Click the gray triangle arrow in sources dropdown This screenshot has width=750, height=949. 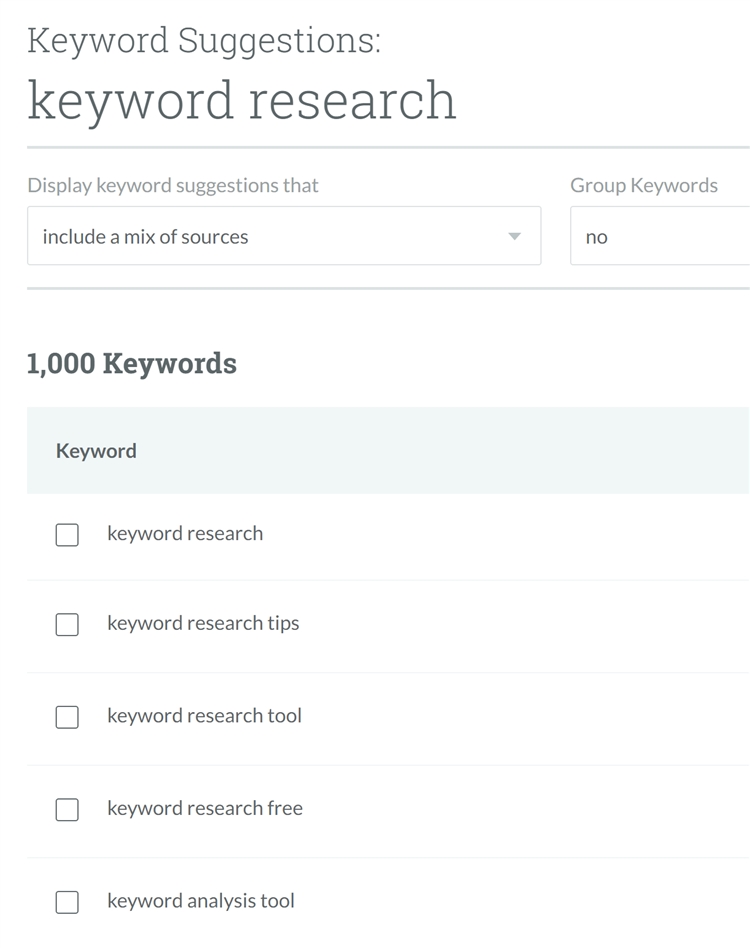pos(514,237)
